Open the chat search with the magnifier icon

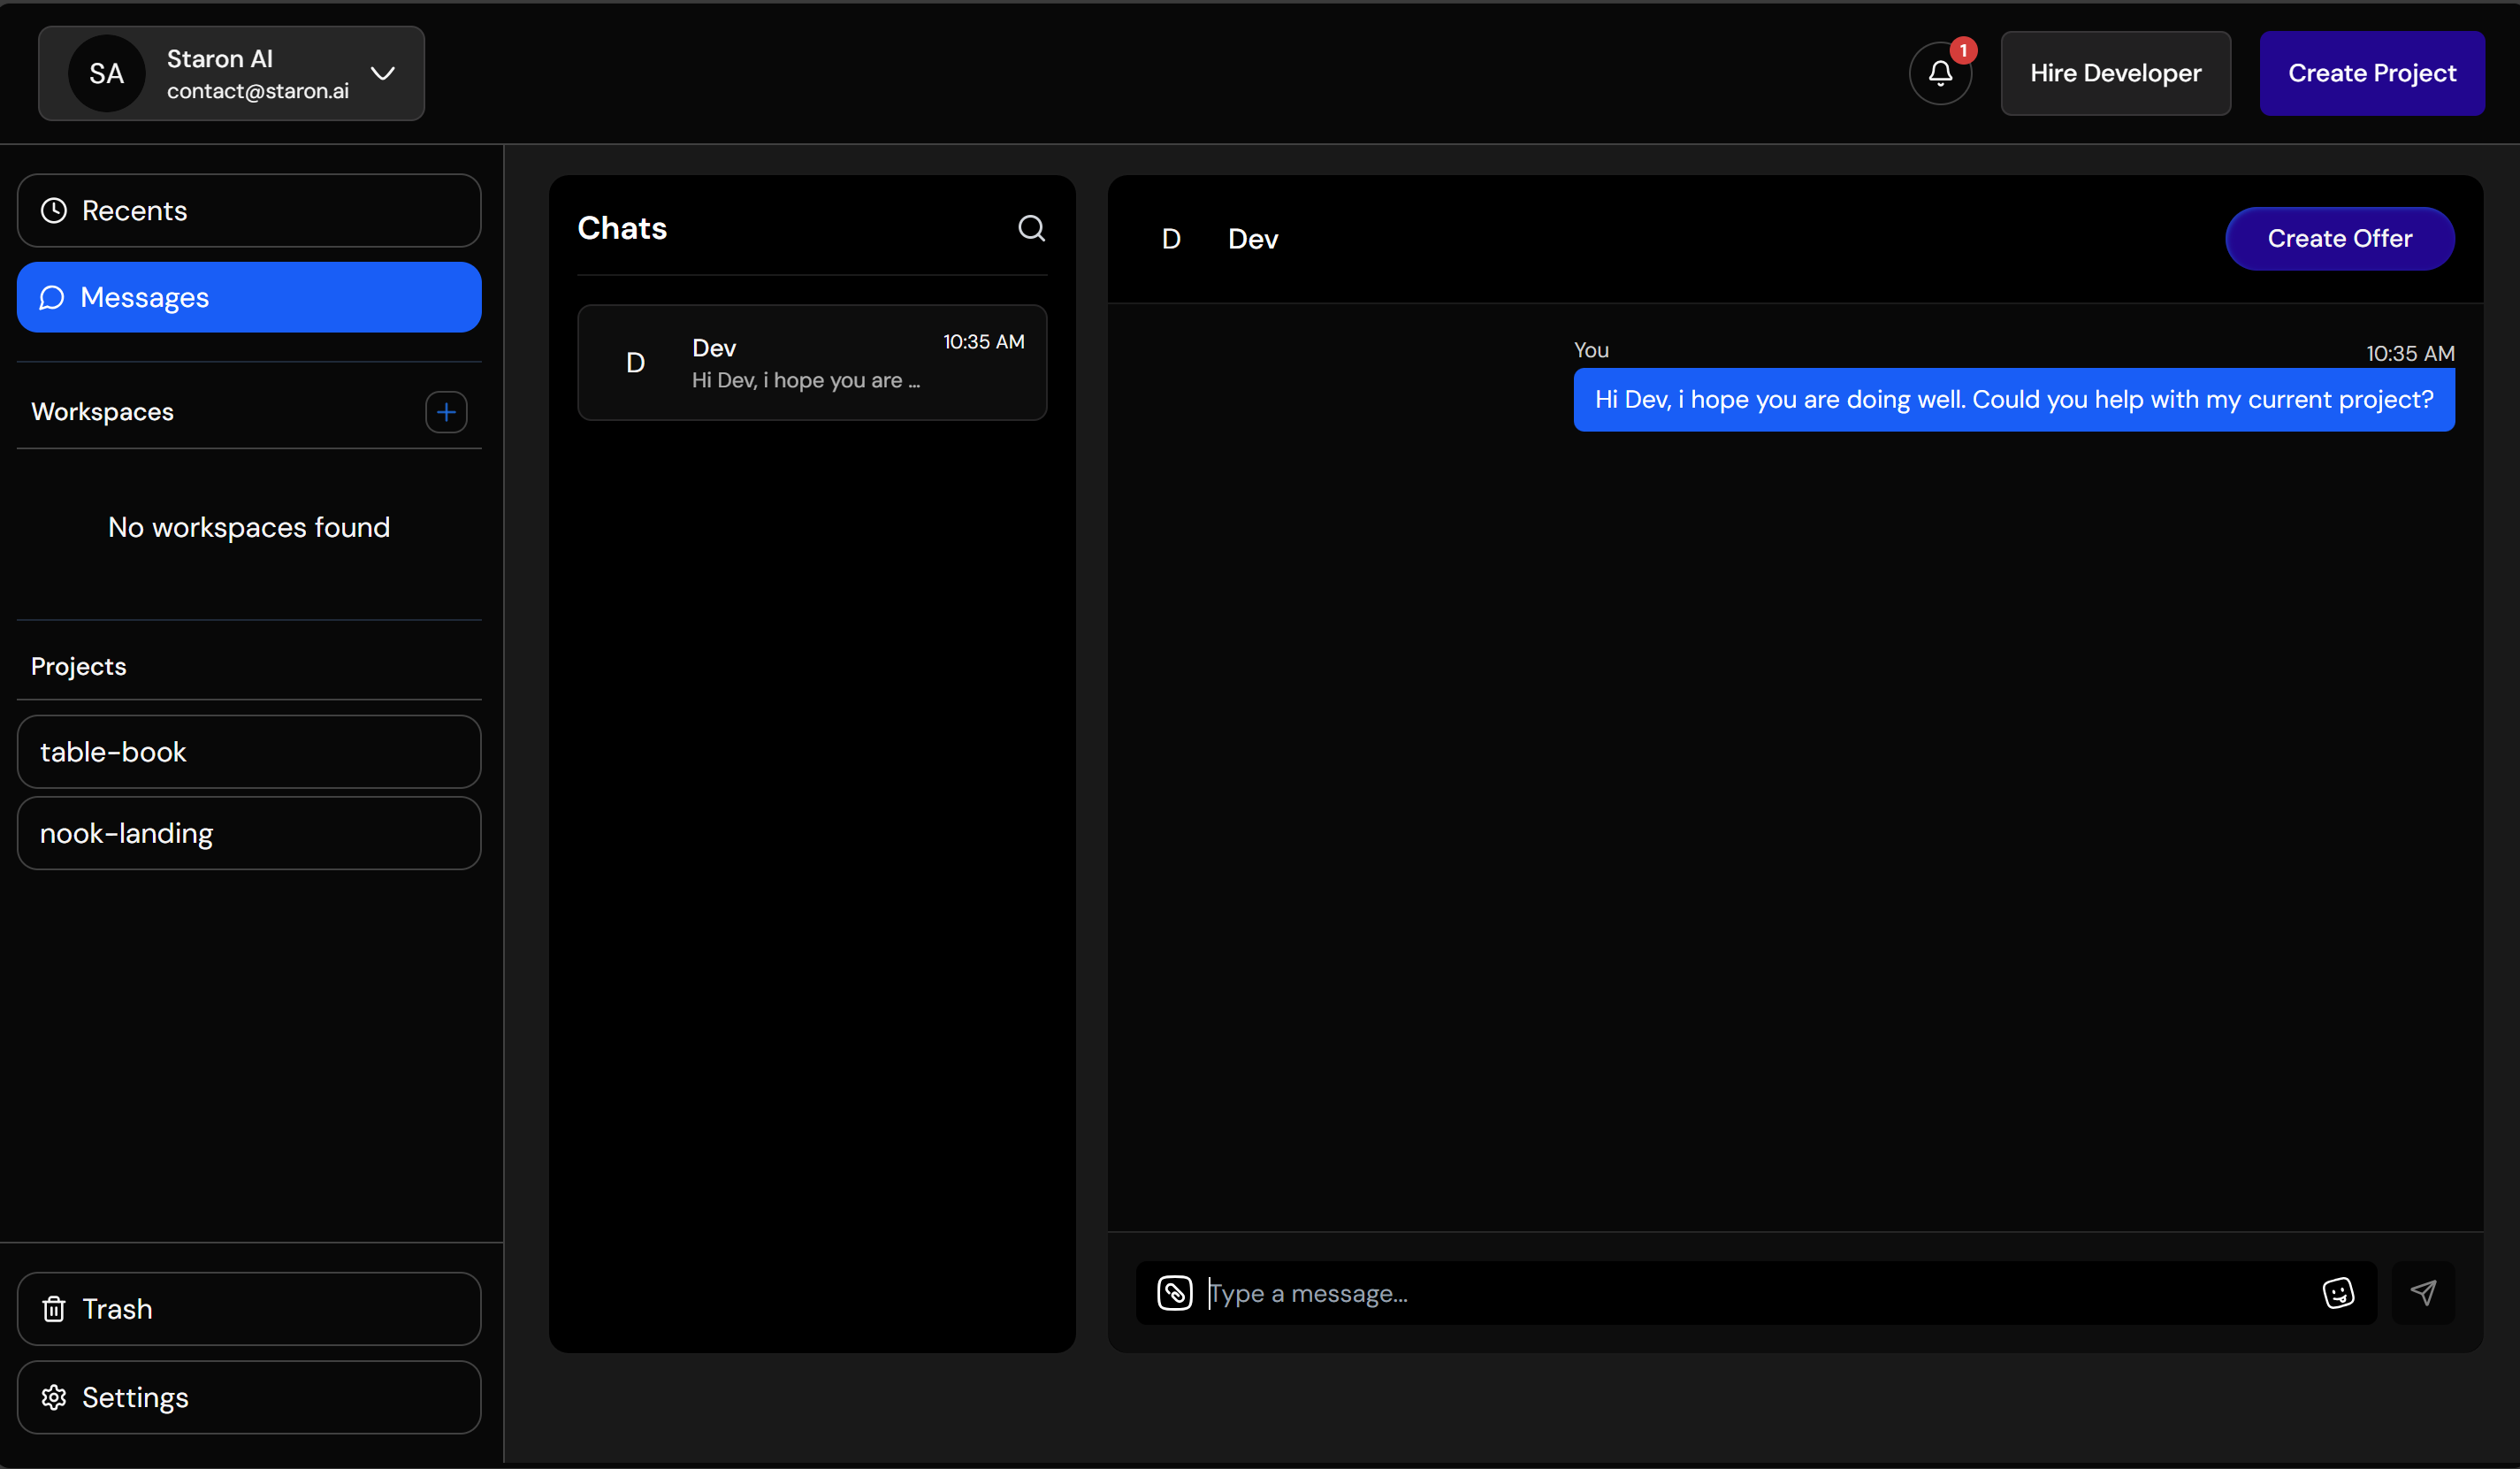pyautogui.click(x=1032, y=228)
